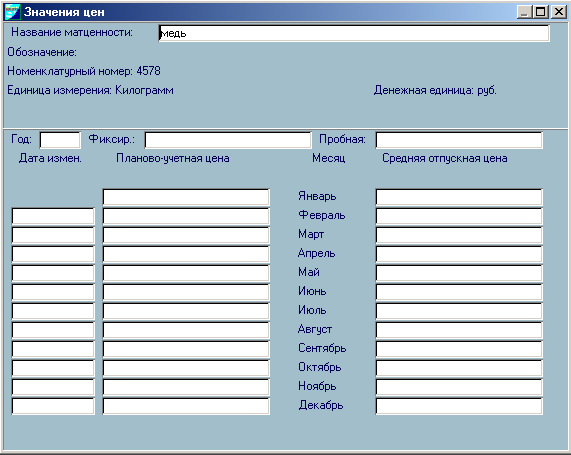Focus the Пробная input field
The image size is (571, 455).
click(459, 140)
